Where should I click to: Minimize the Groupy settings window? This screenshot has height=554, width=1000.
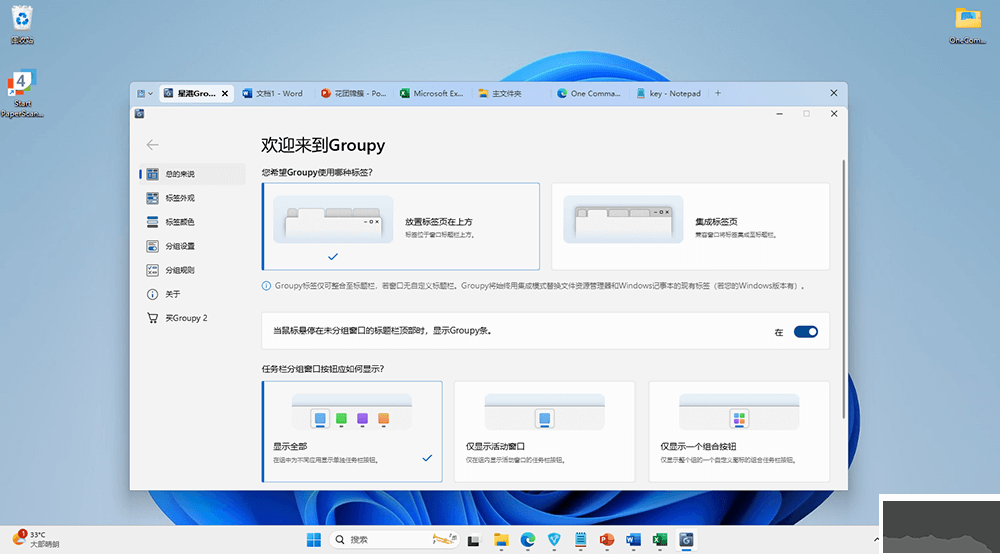pyautogui.click(x=779, y=113)
